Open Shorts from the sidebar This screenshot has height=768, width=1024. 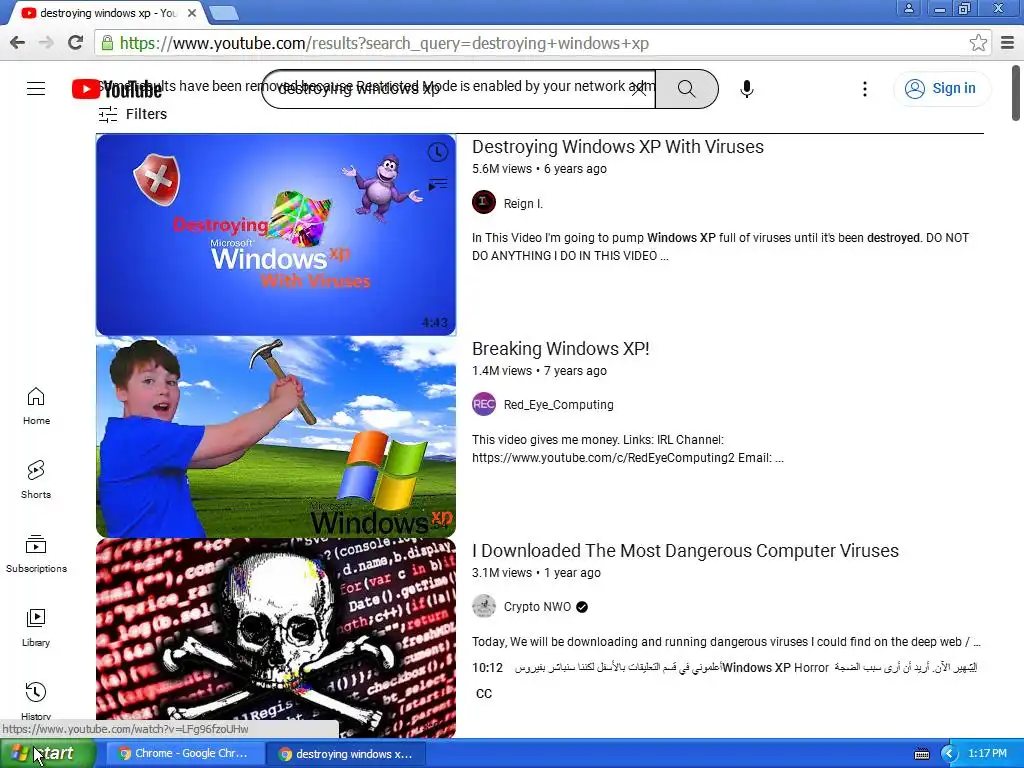coord(36,480)
